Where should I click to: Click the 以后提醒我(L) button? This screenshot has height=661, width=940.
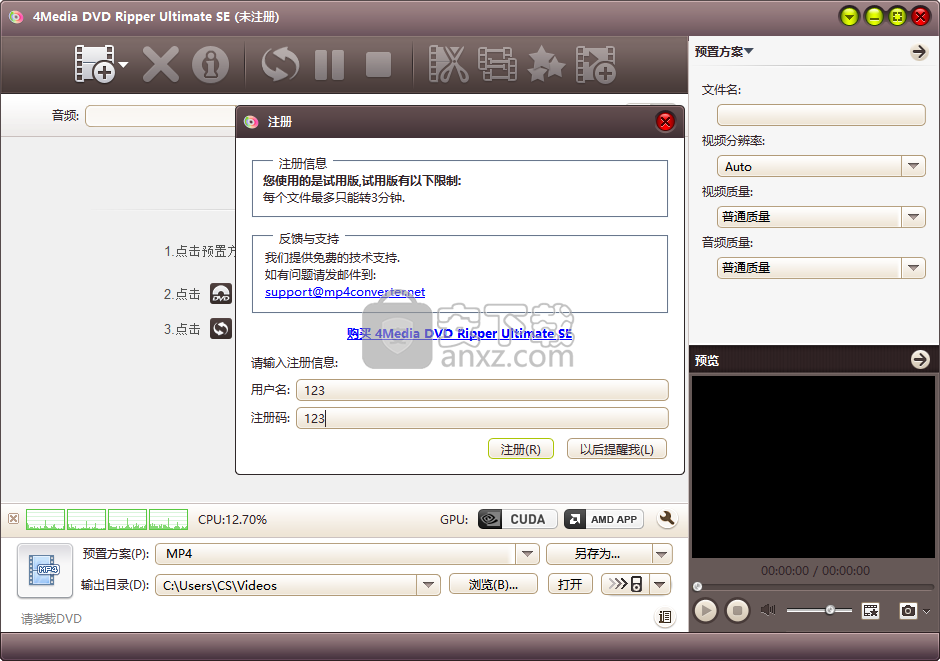pos(616,449)
